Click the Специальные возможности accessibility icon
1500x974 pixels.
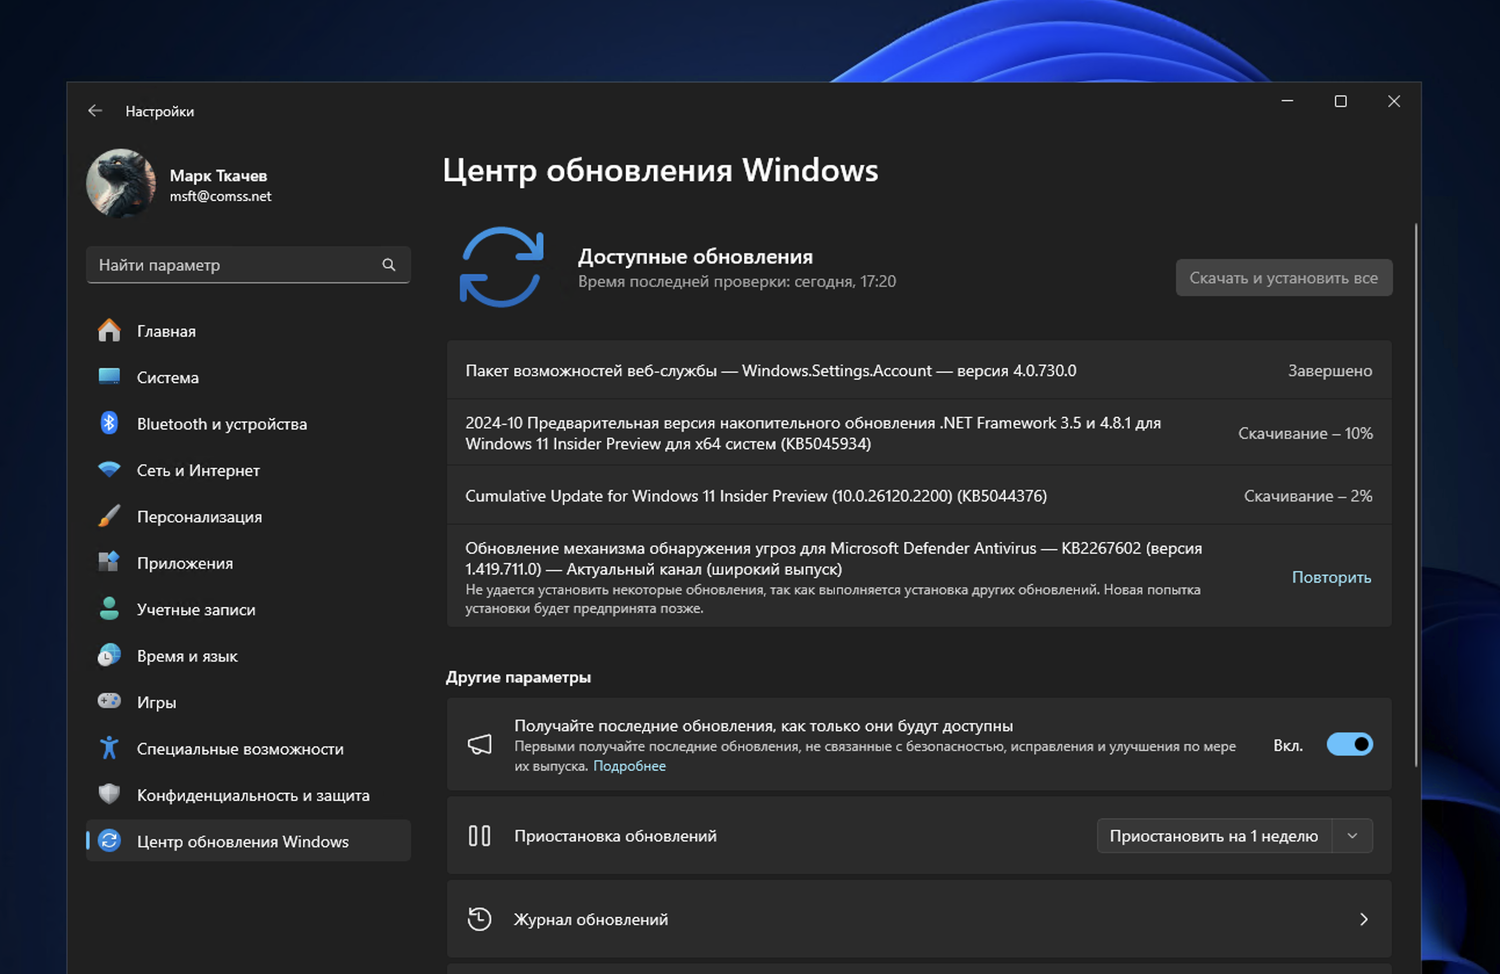(109, 749)
